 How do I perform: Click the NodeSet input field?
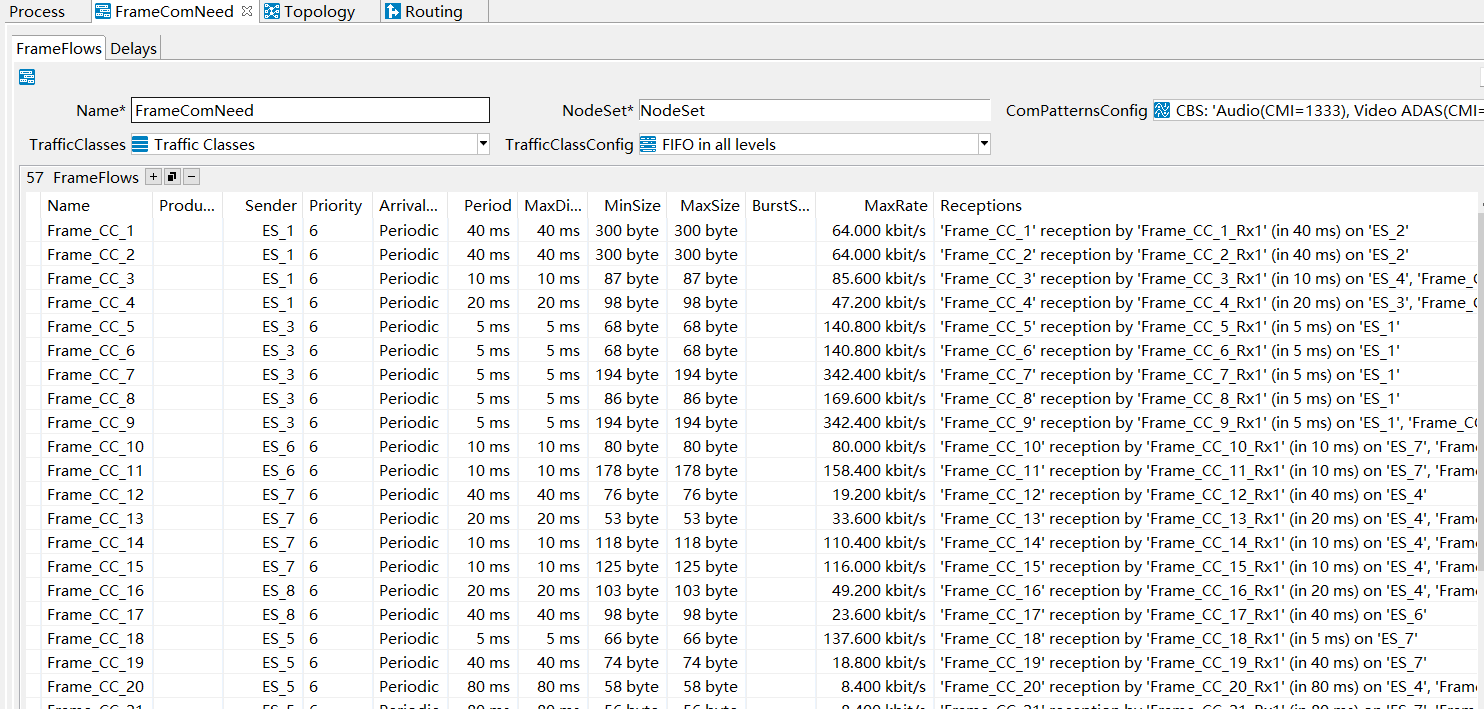(813, 111)
